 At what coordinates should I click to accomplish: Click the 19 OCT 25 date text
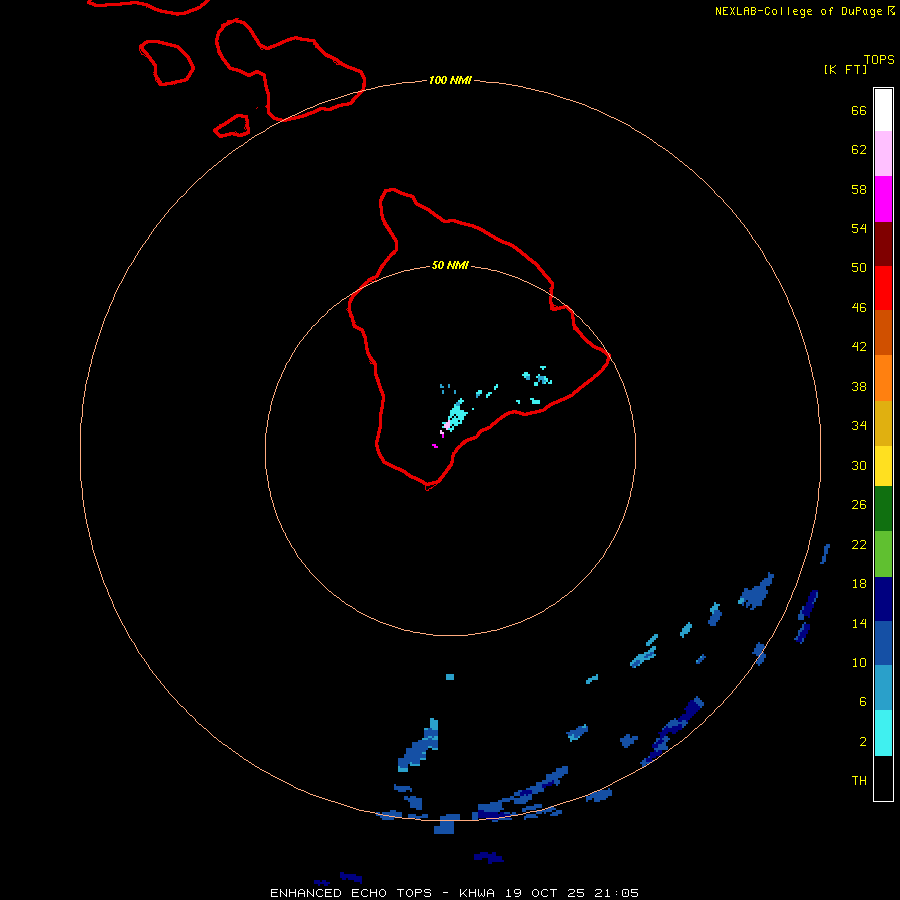[545, 893]
